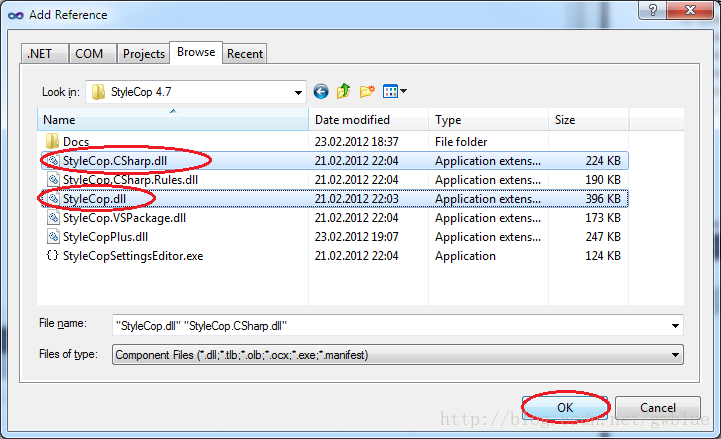
Task: Click the help question mark button
Action: (x=652, y=10)
